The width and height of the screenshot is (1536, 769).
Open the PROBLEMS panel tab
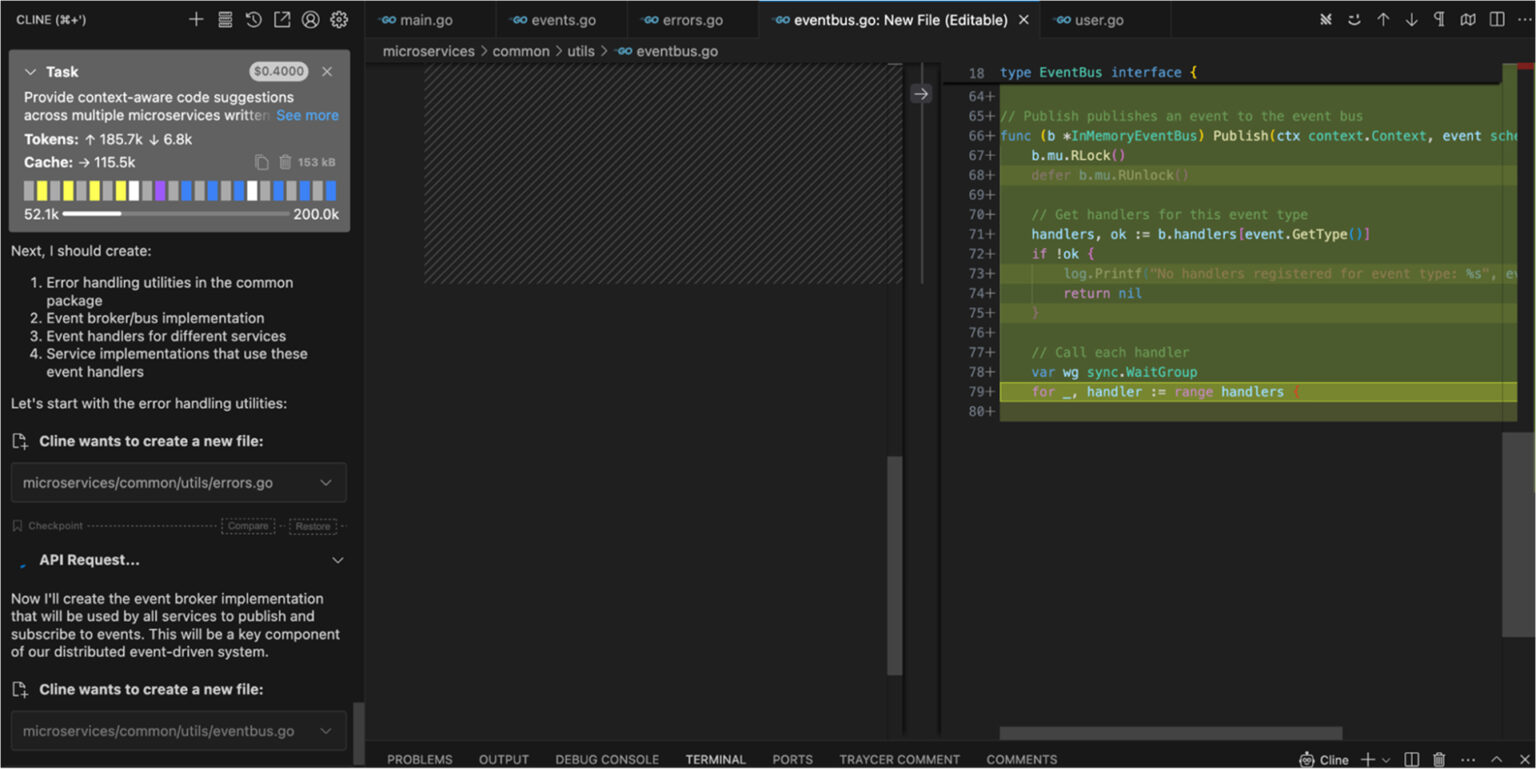click(419, 760)
